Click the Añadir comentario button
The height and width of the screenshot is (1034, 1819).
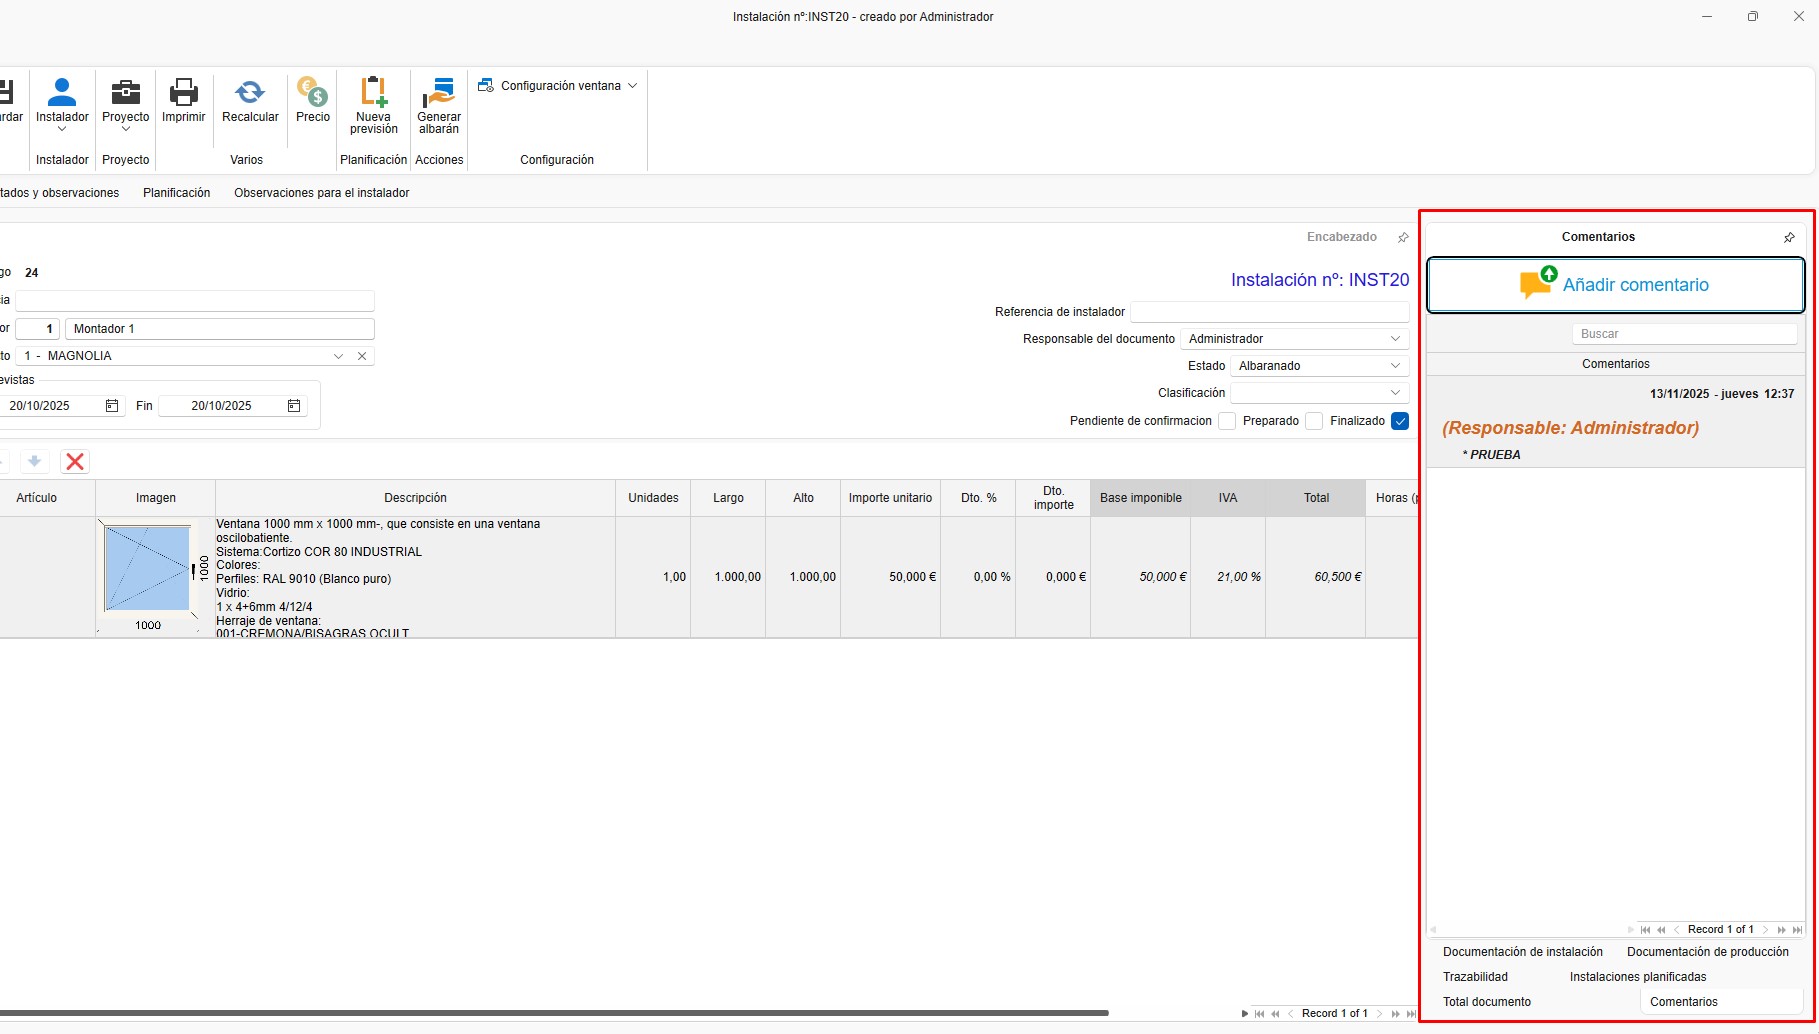[x=1615, y=285]
